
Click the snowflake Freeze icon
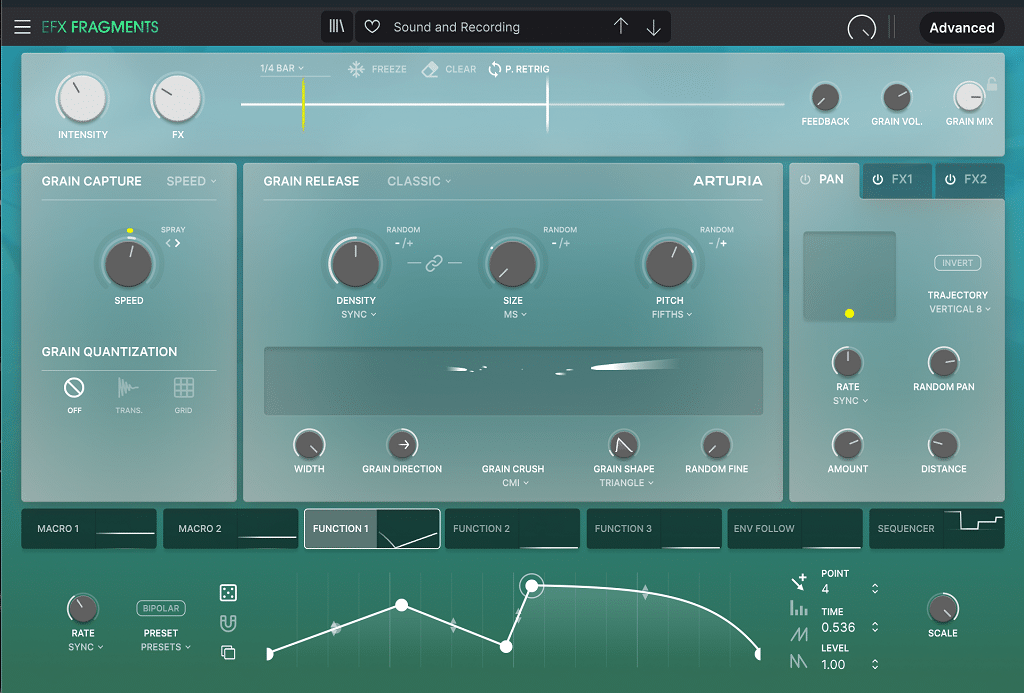tap(356, 69)
